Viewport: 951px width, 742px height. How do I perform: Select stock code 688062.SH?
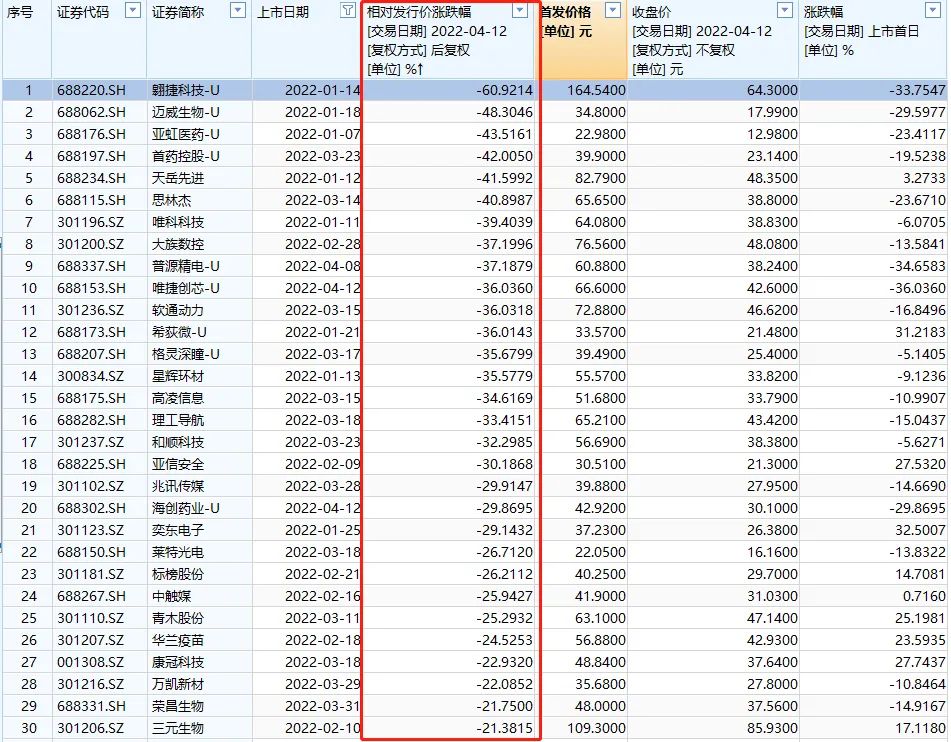point(92,112)
